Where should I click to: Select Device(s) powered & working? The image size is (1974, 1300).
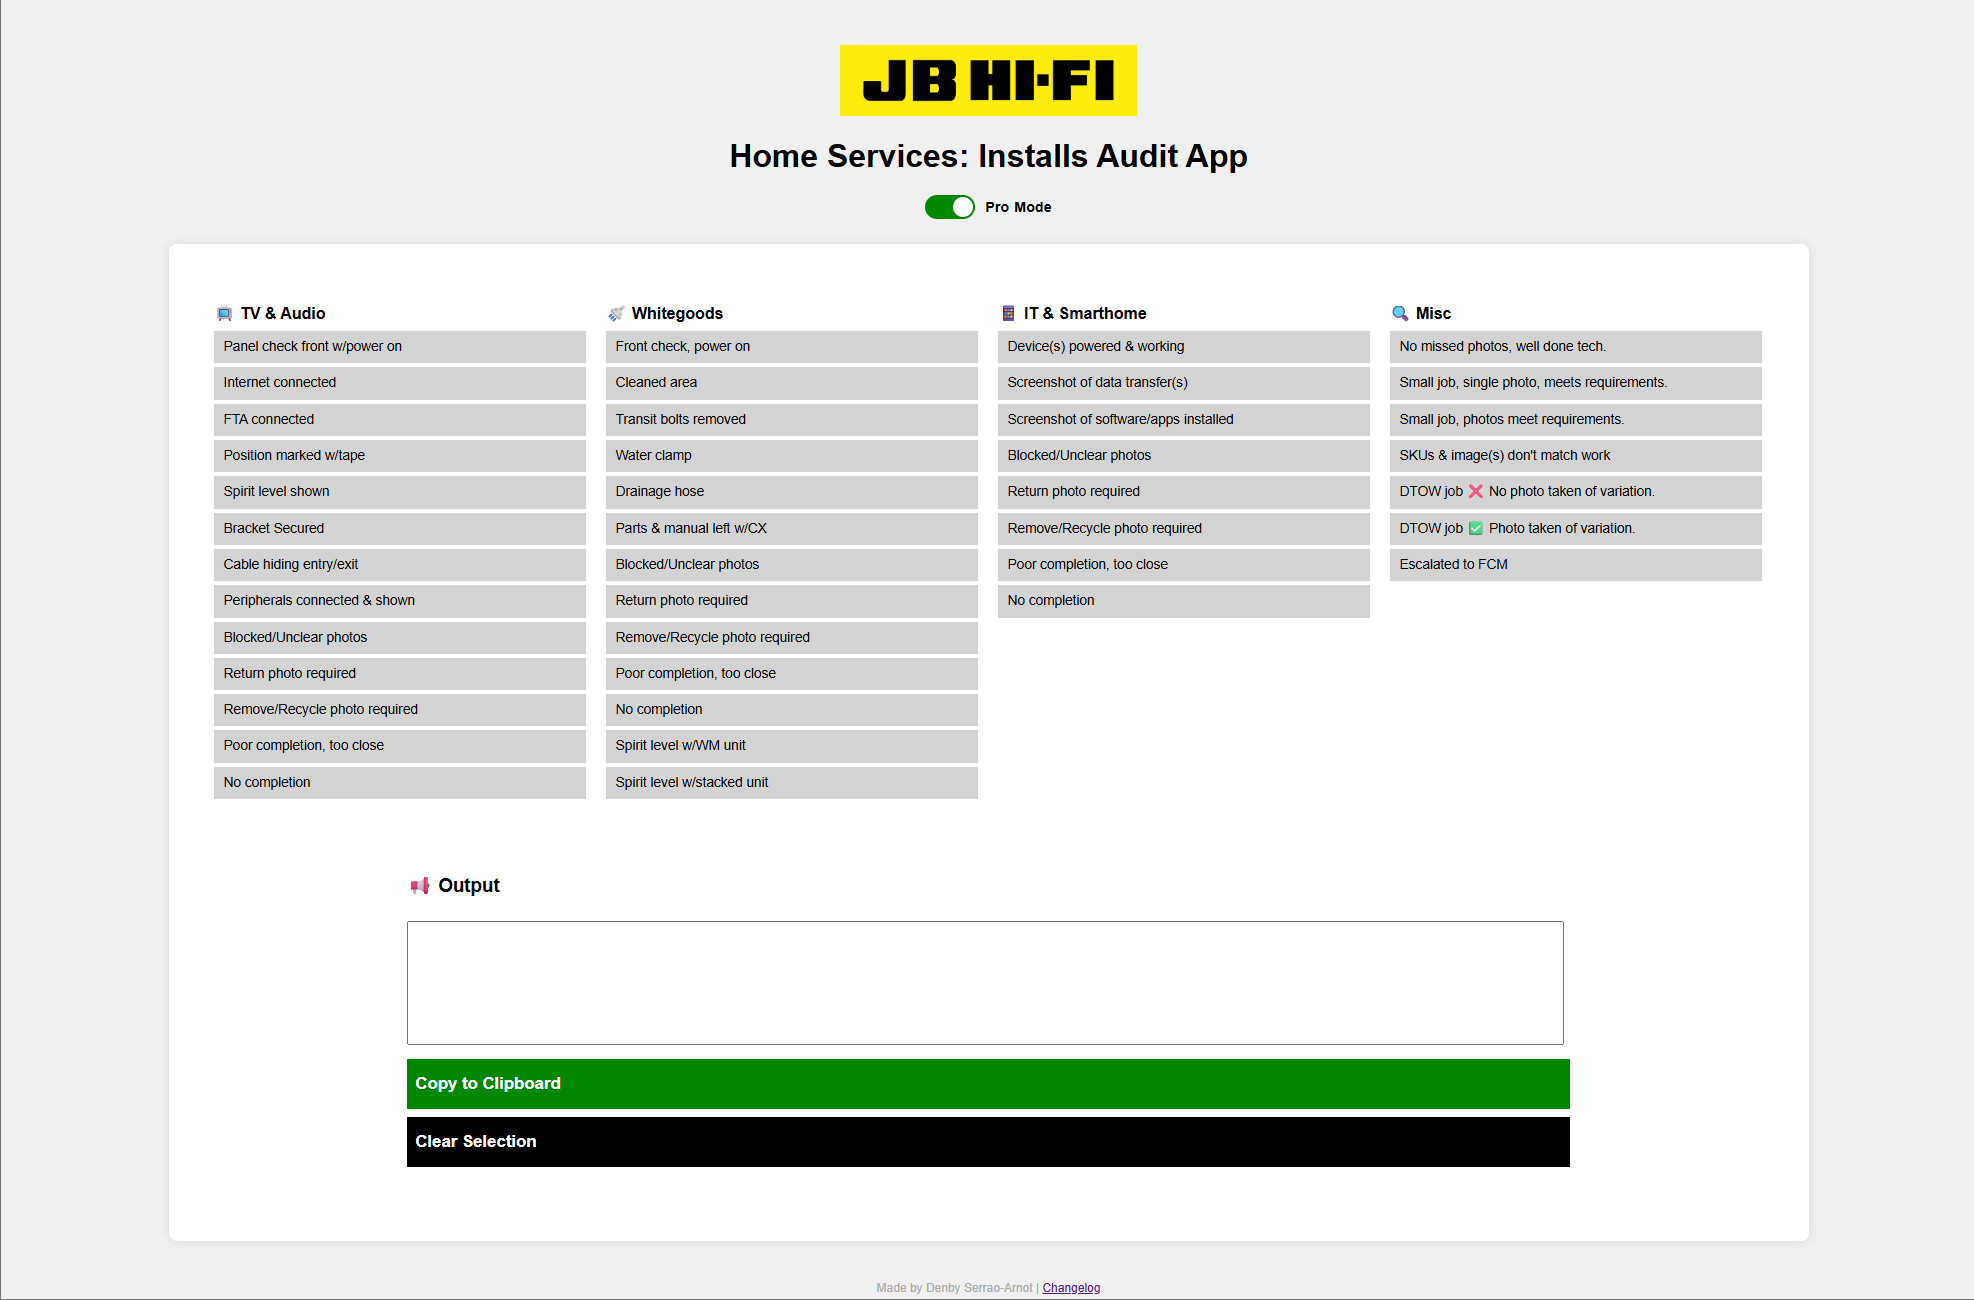pyautogui.click(x=1184, y=347)
